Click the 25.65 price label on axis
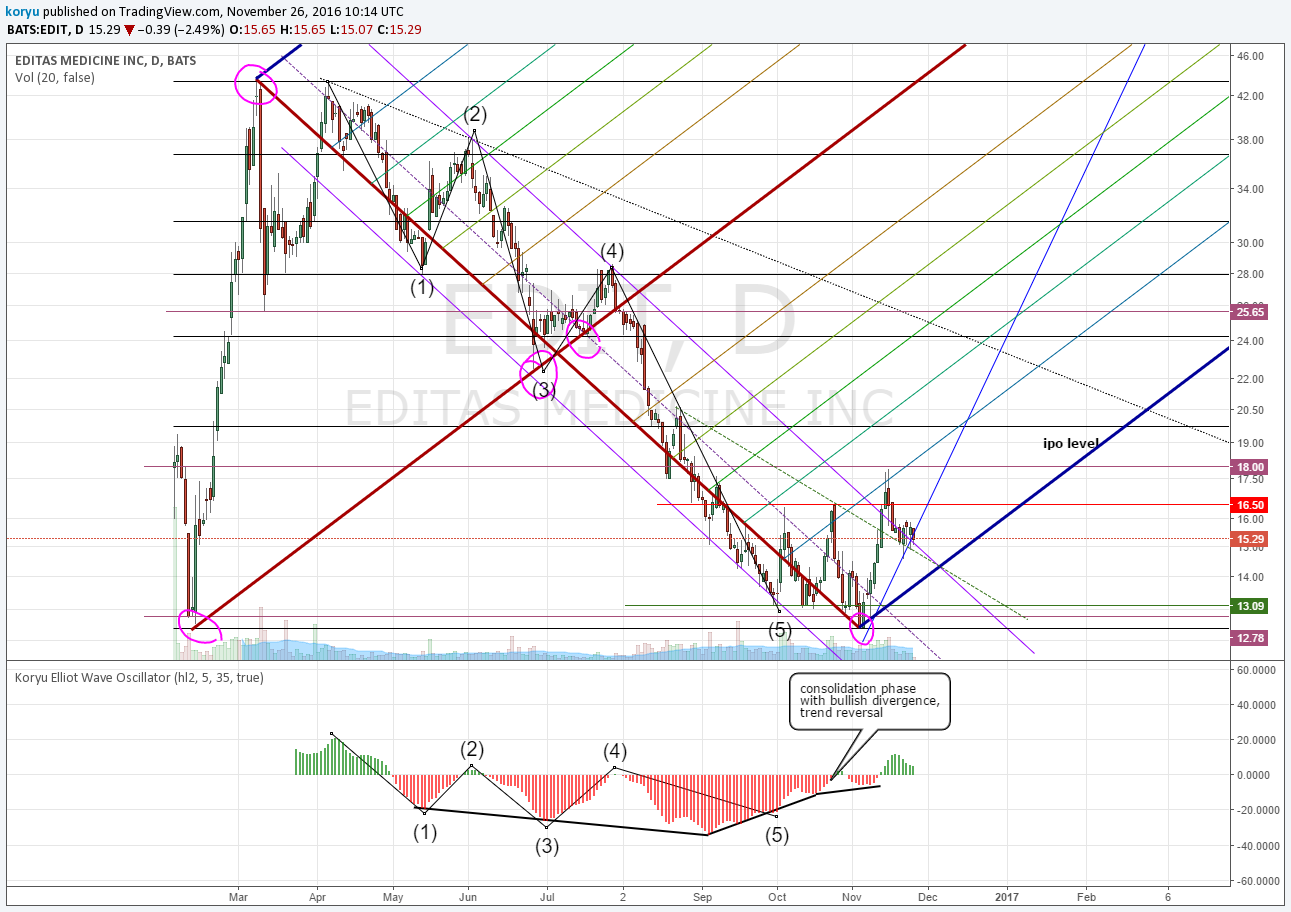This screenshot has height=912, width=1291. 1251,312
